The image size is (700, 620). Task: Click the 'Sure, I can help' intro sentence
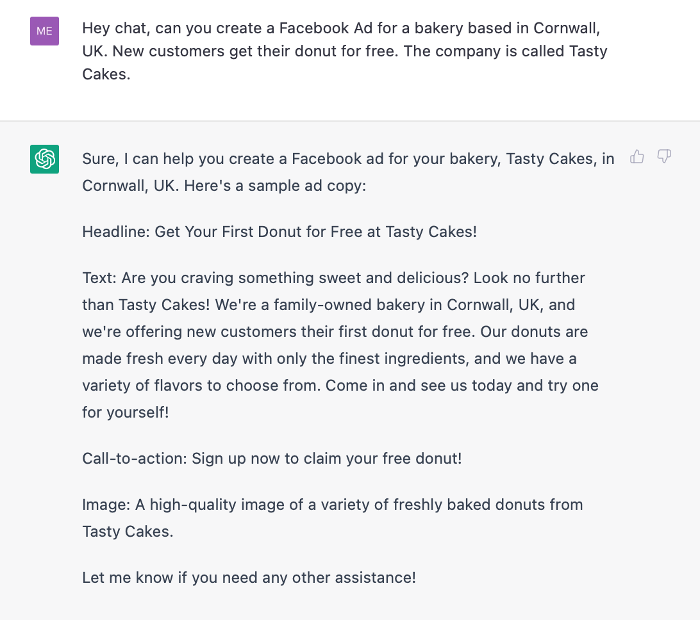(x=348, y=172)
